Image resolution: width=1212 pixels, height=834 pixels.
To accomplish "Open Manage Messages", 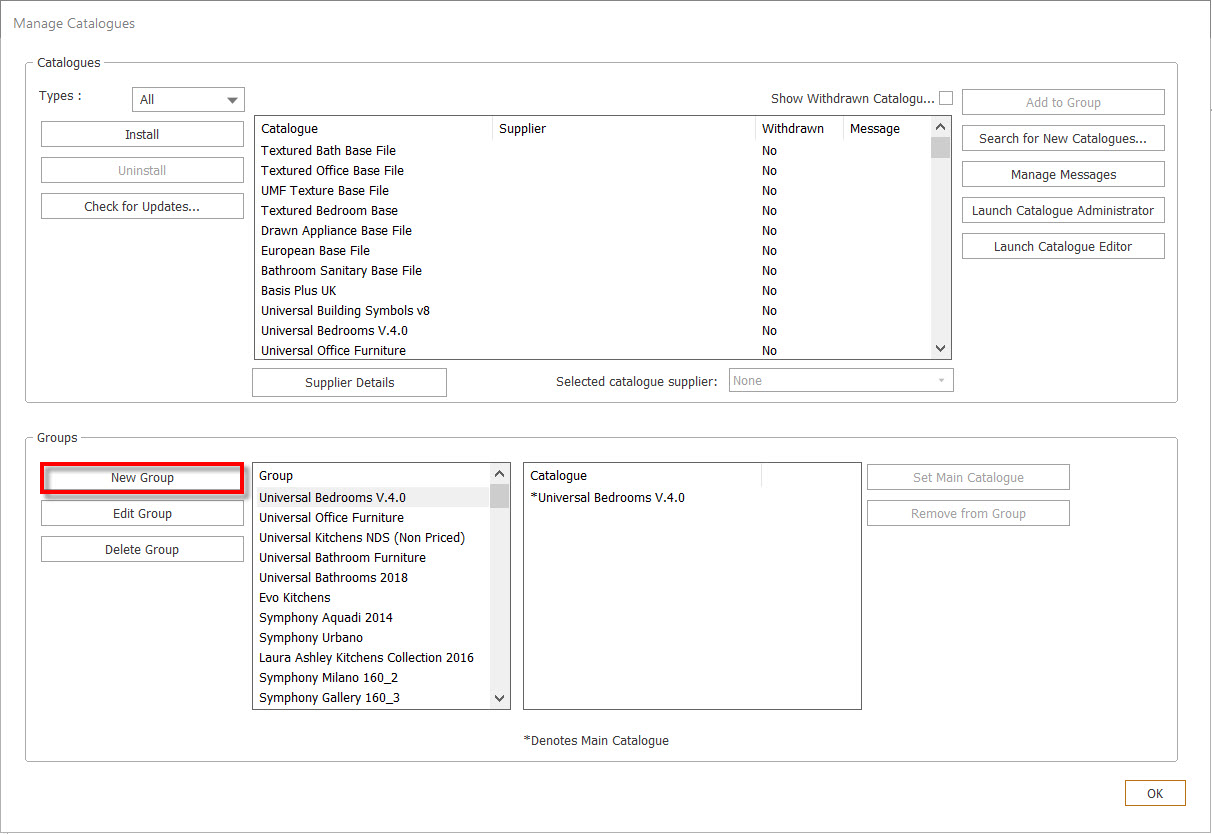I will (x=1063, y=175).
